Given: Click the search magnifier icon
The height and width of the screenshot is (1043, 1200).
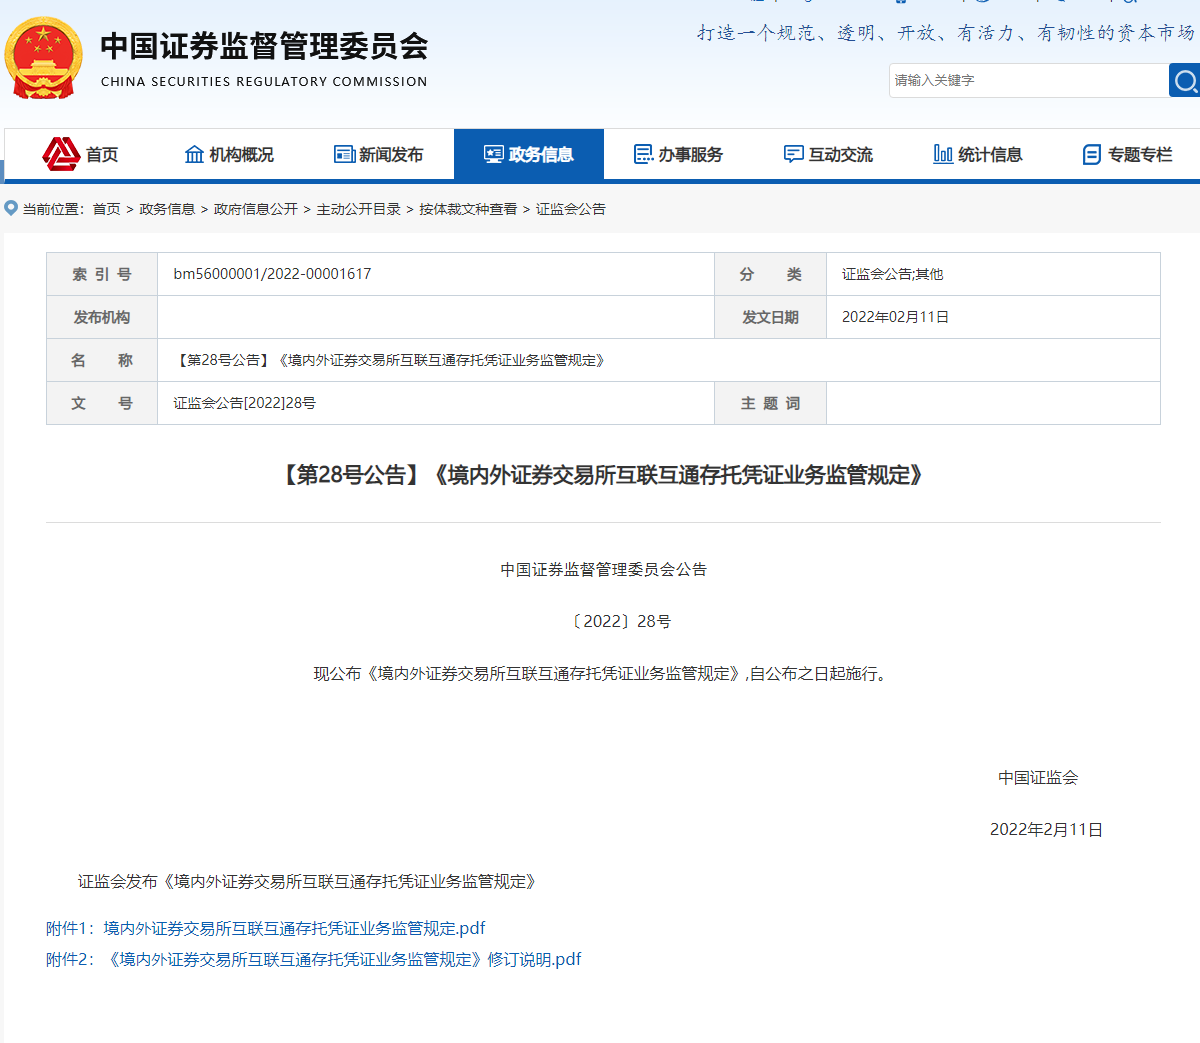Looking at the screenshot, I should [1185, 81].
